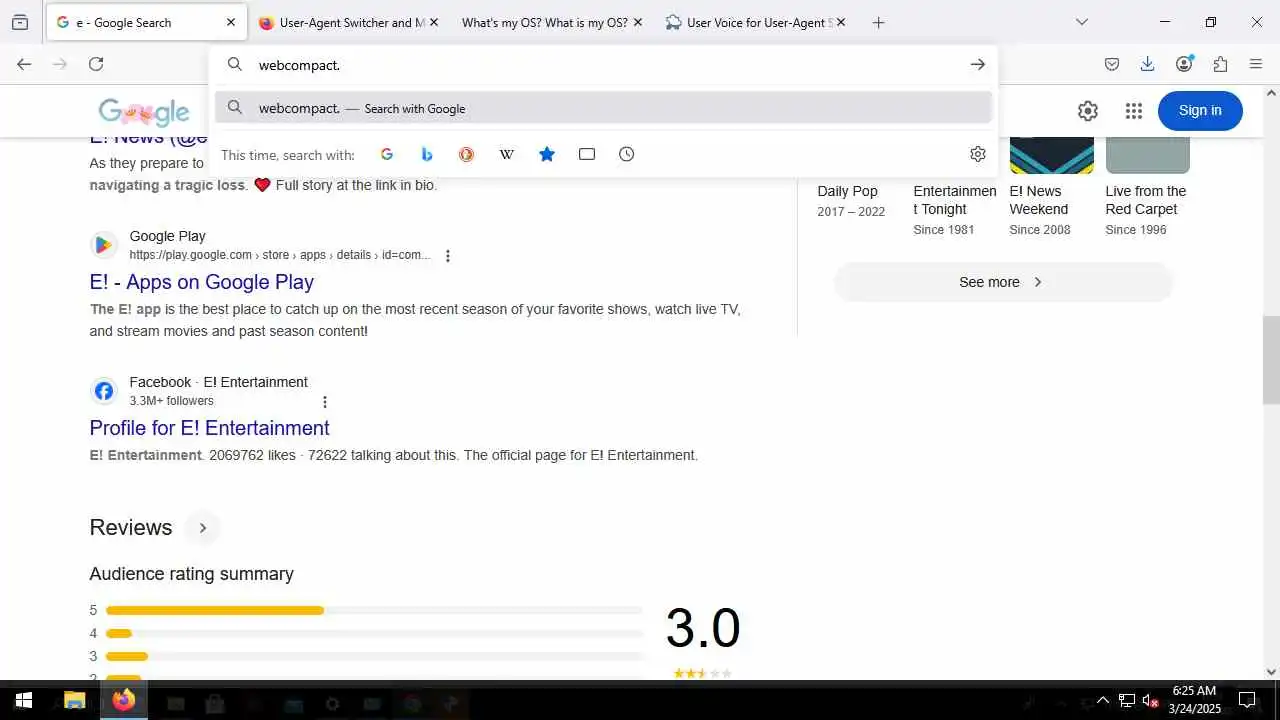Click the "Reviews" heading
Viewport: 1280px width, 720px height.
(x=131, y=528)
